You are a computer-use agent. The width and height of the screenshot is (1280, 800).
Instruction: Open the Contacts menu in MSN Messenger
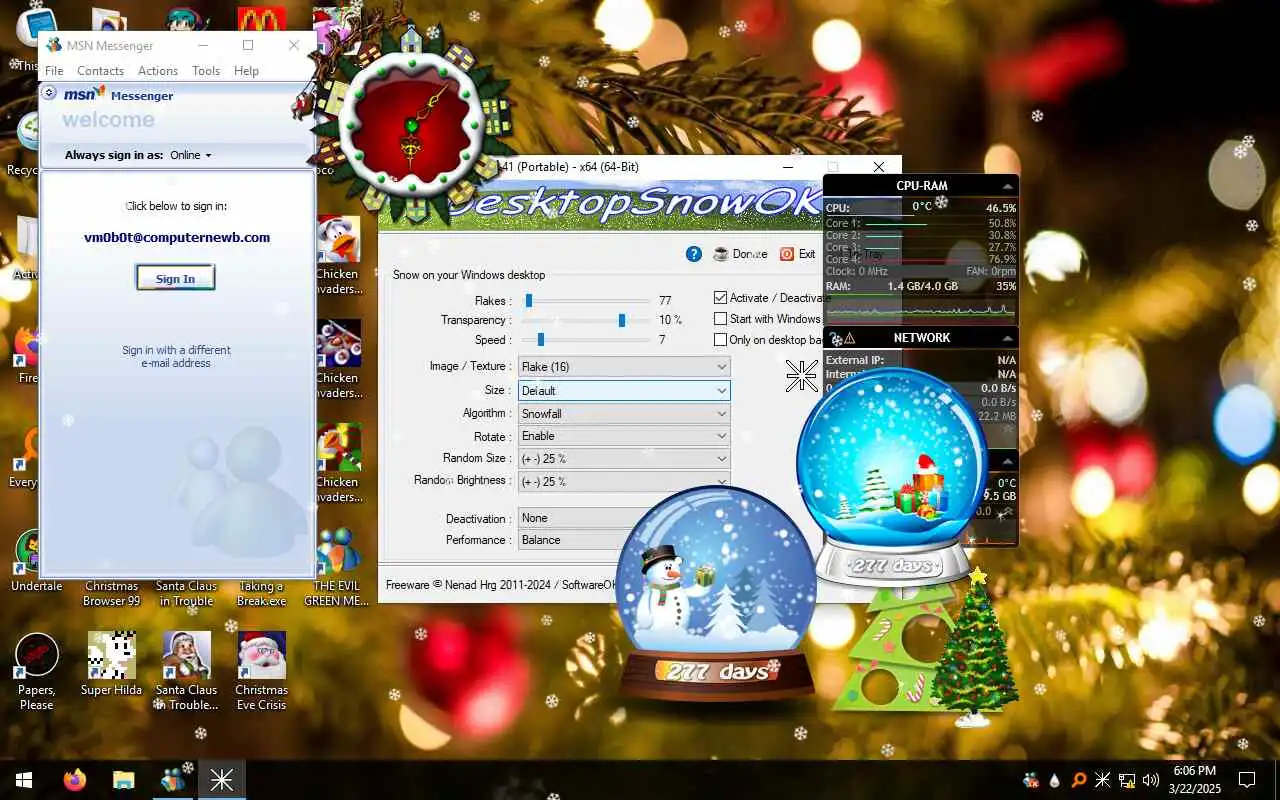pos(100,71)
